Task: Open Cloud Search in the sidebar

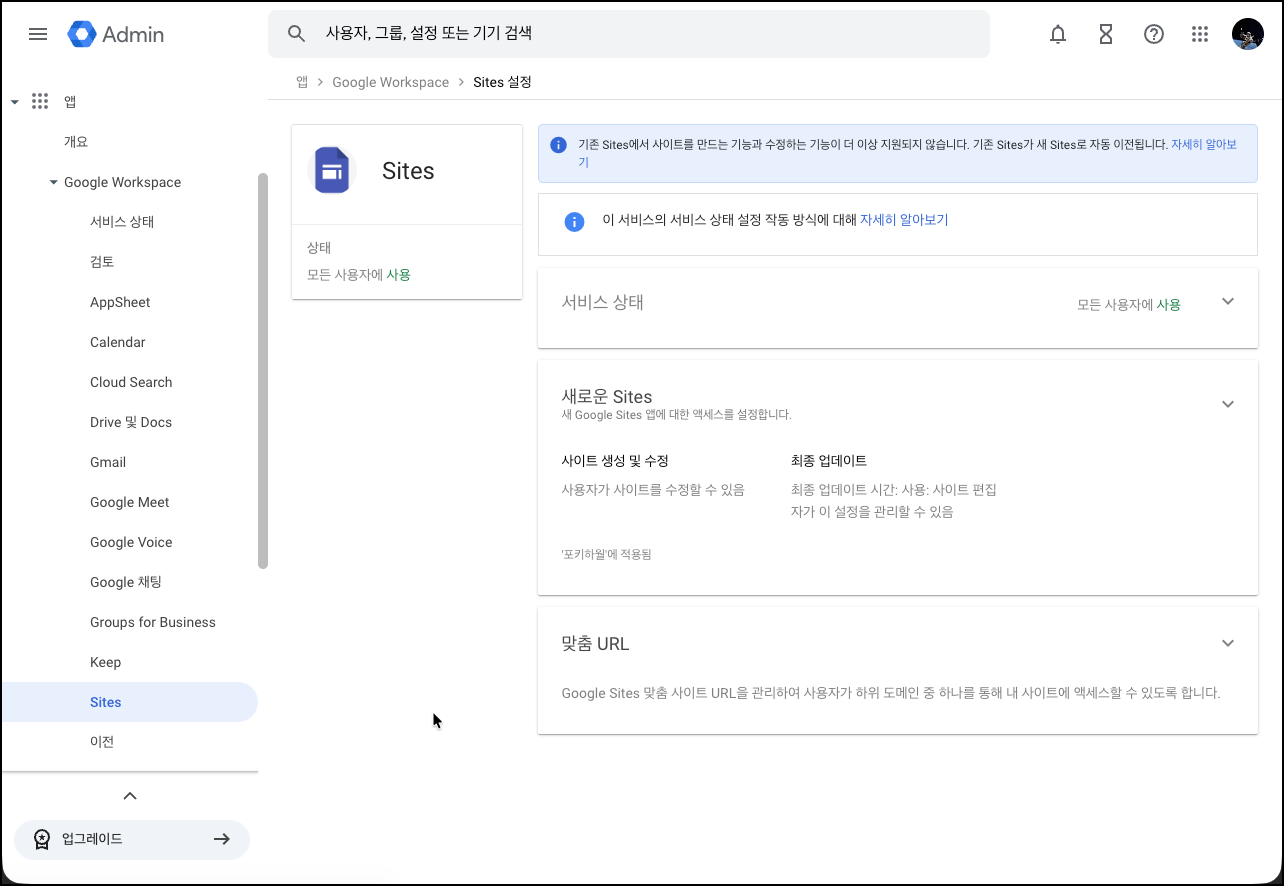Action: point(131,382)
